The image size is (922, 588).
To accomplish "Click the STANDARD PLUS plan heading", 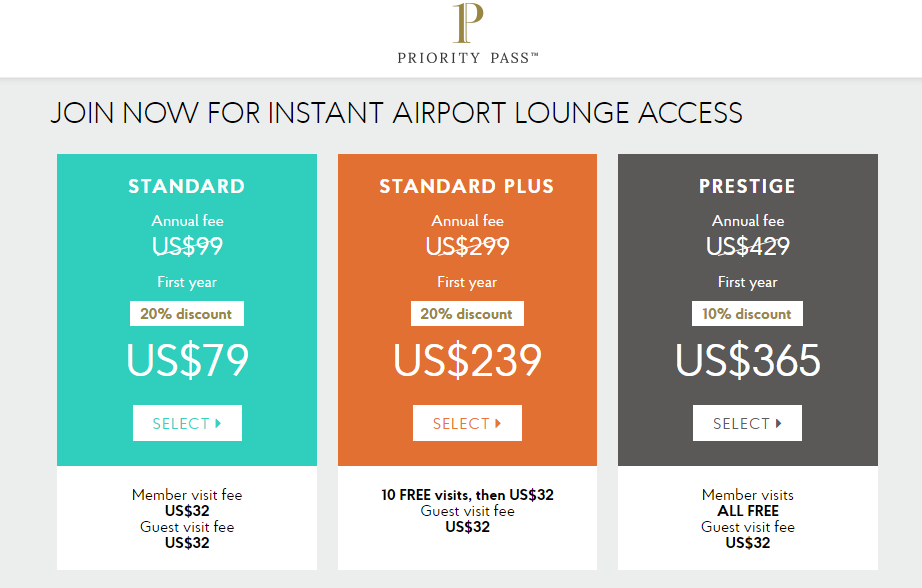I will 467,186.
